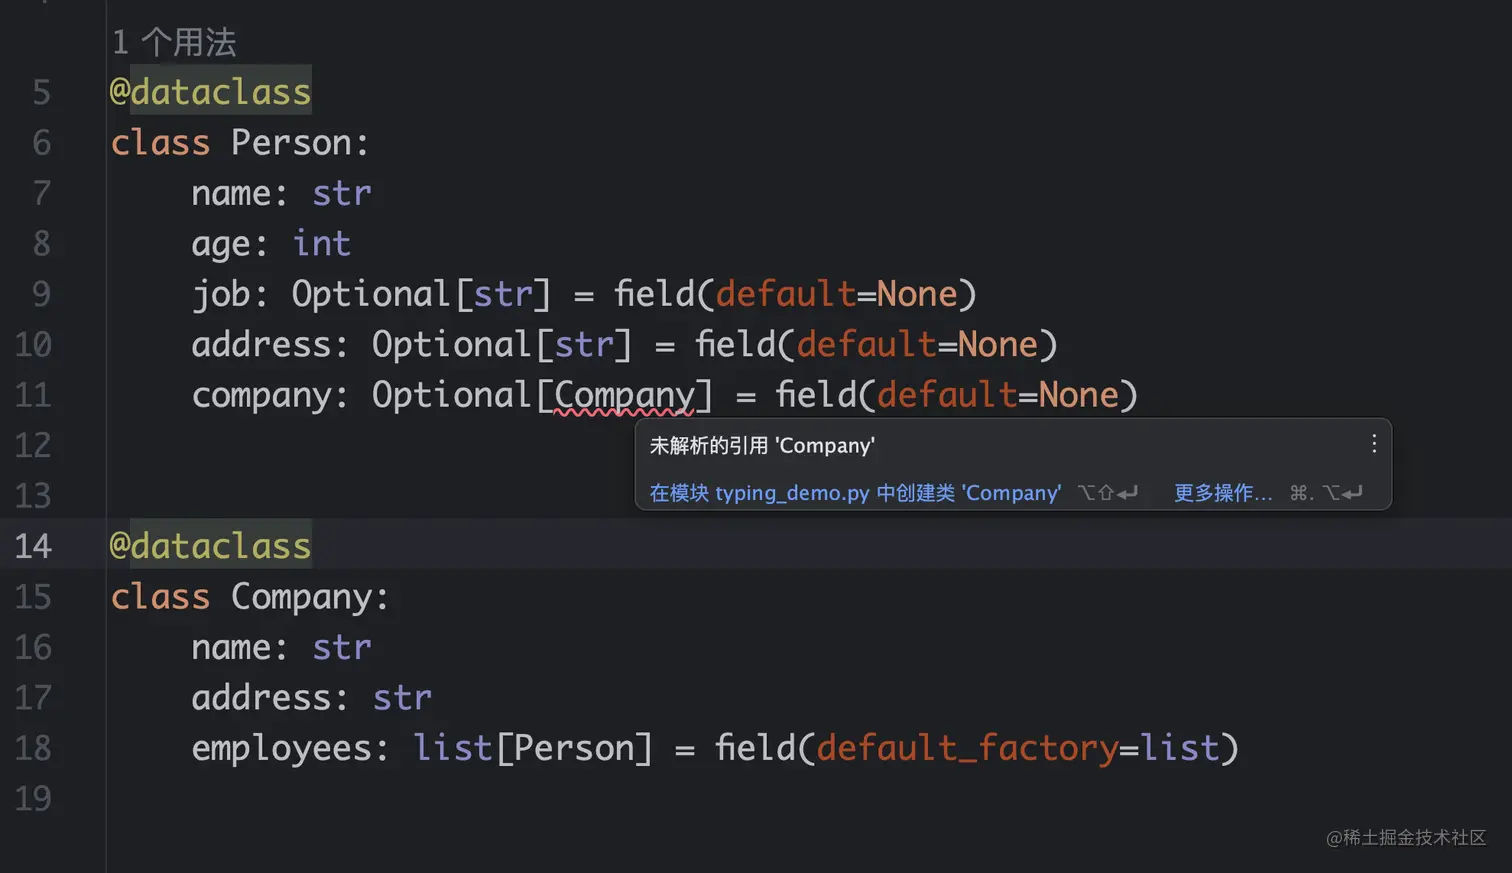This screenshot has height=873, width=1512.
Task: Click the @dataclass decorator above class Company
Action: coord(211,546)
